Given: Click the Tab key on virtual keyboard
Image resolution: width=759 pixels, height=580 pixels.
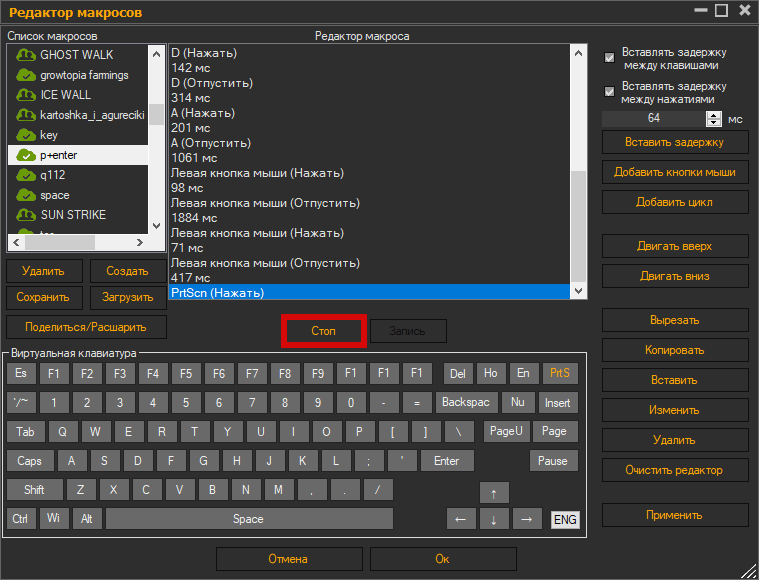Looking at the screenshot, I should tap(26, 431).
